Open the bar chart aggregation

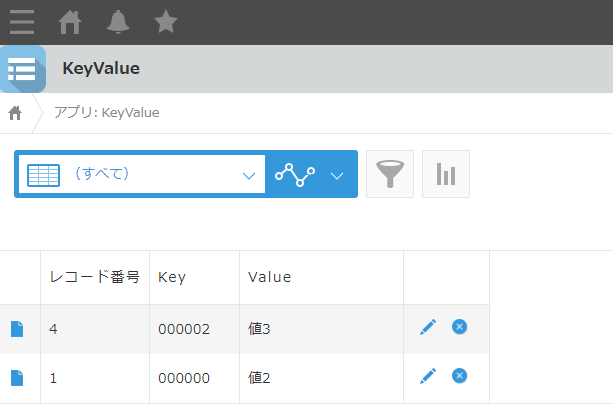(x=445, y=174)
